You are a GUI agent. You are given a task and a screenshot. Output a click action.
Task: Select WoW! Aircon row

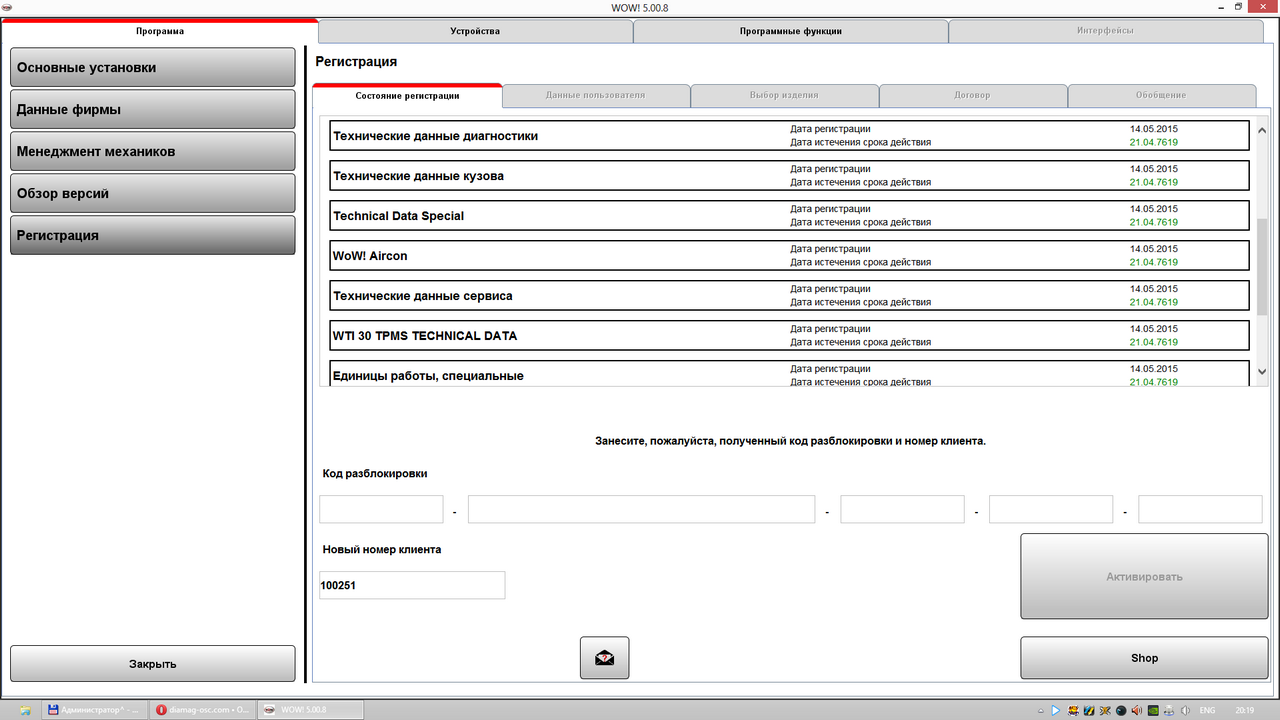click(789, 256)
